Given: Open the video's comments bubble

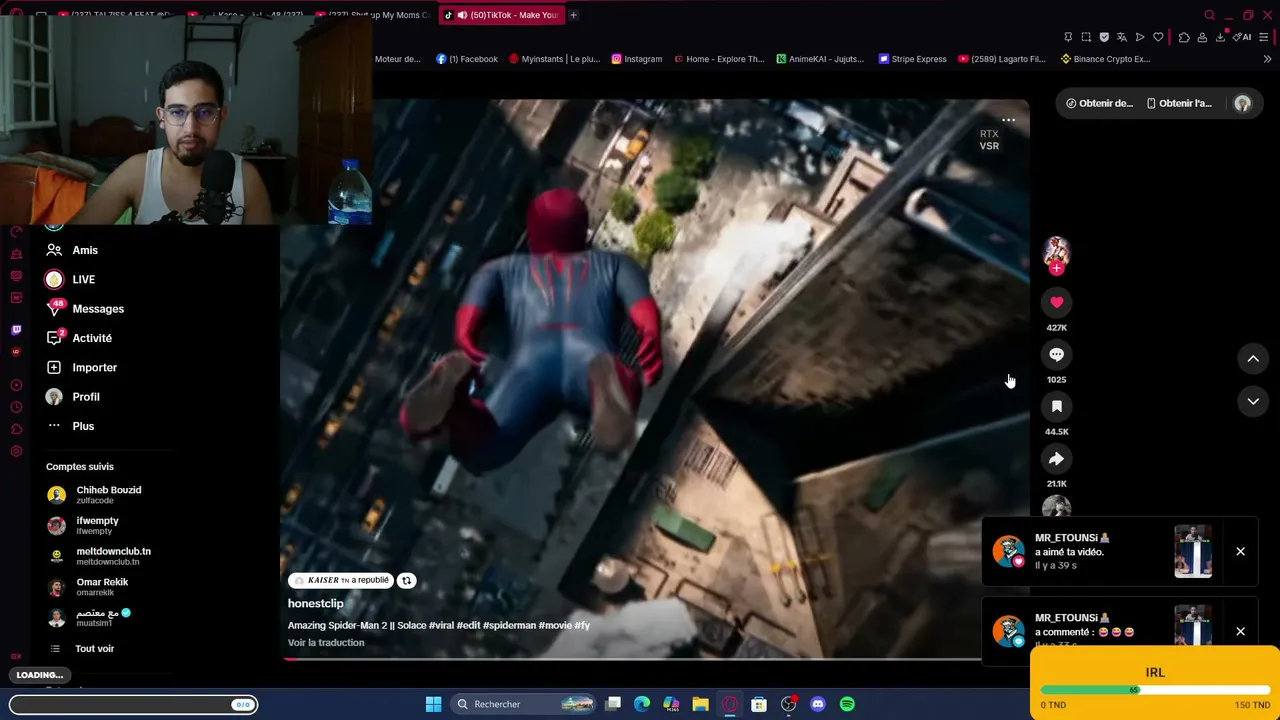Looking at the screenshot, I should coord(1056,354).
